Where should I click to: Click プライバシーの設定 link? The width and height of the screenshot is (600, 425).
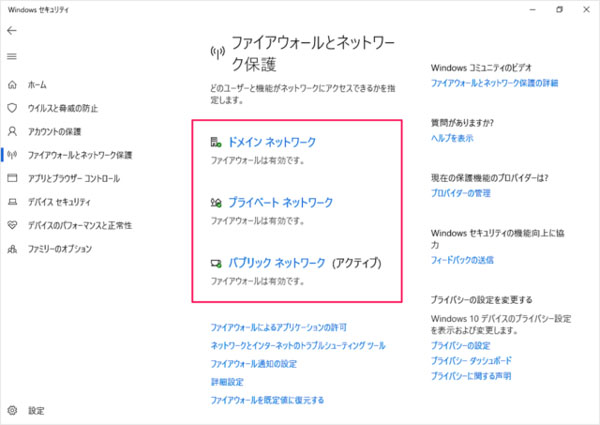[461, 346]
